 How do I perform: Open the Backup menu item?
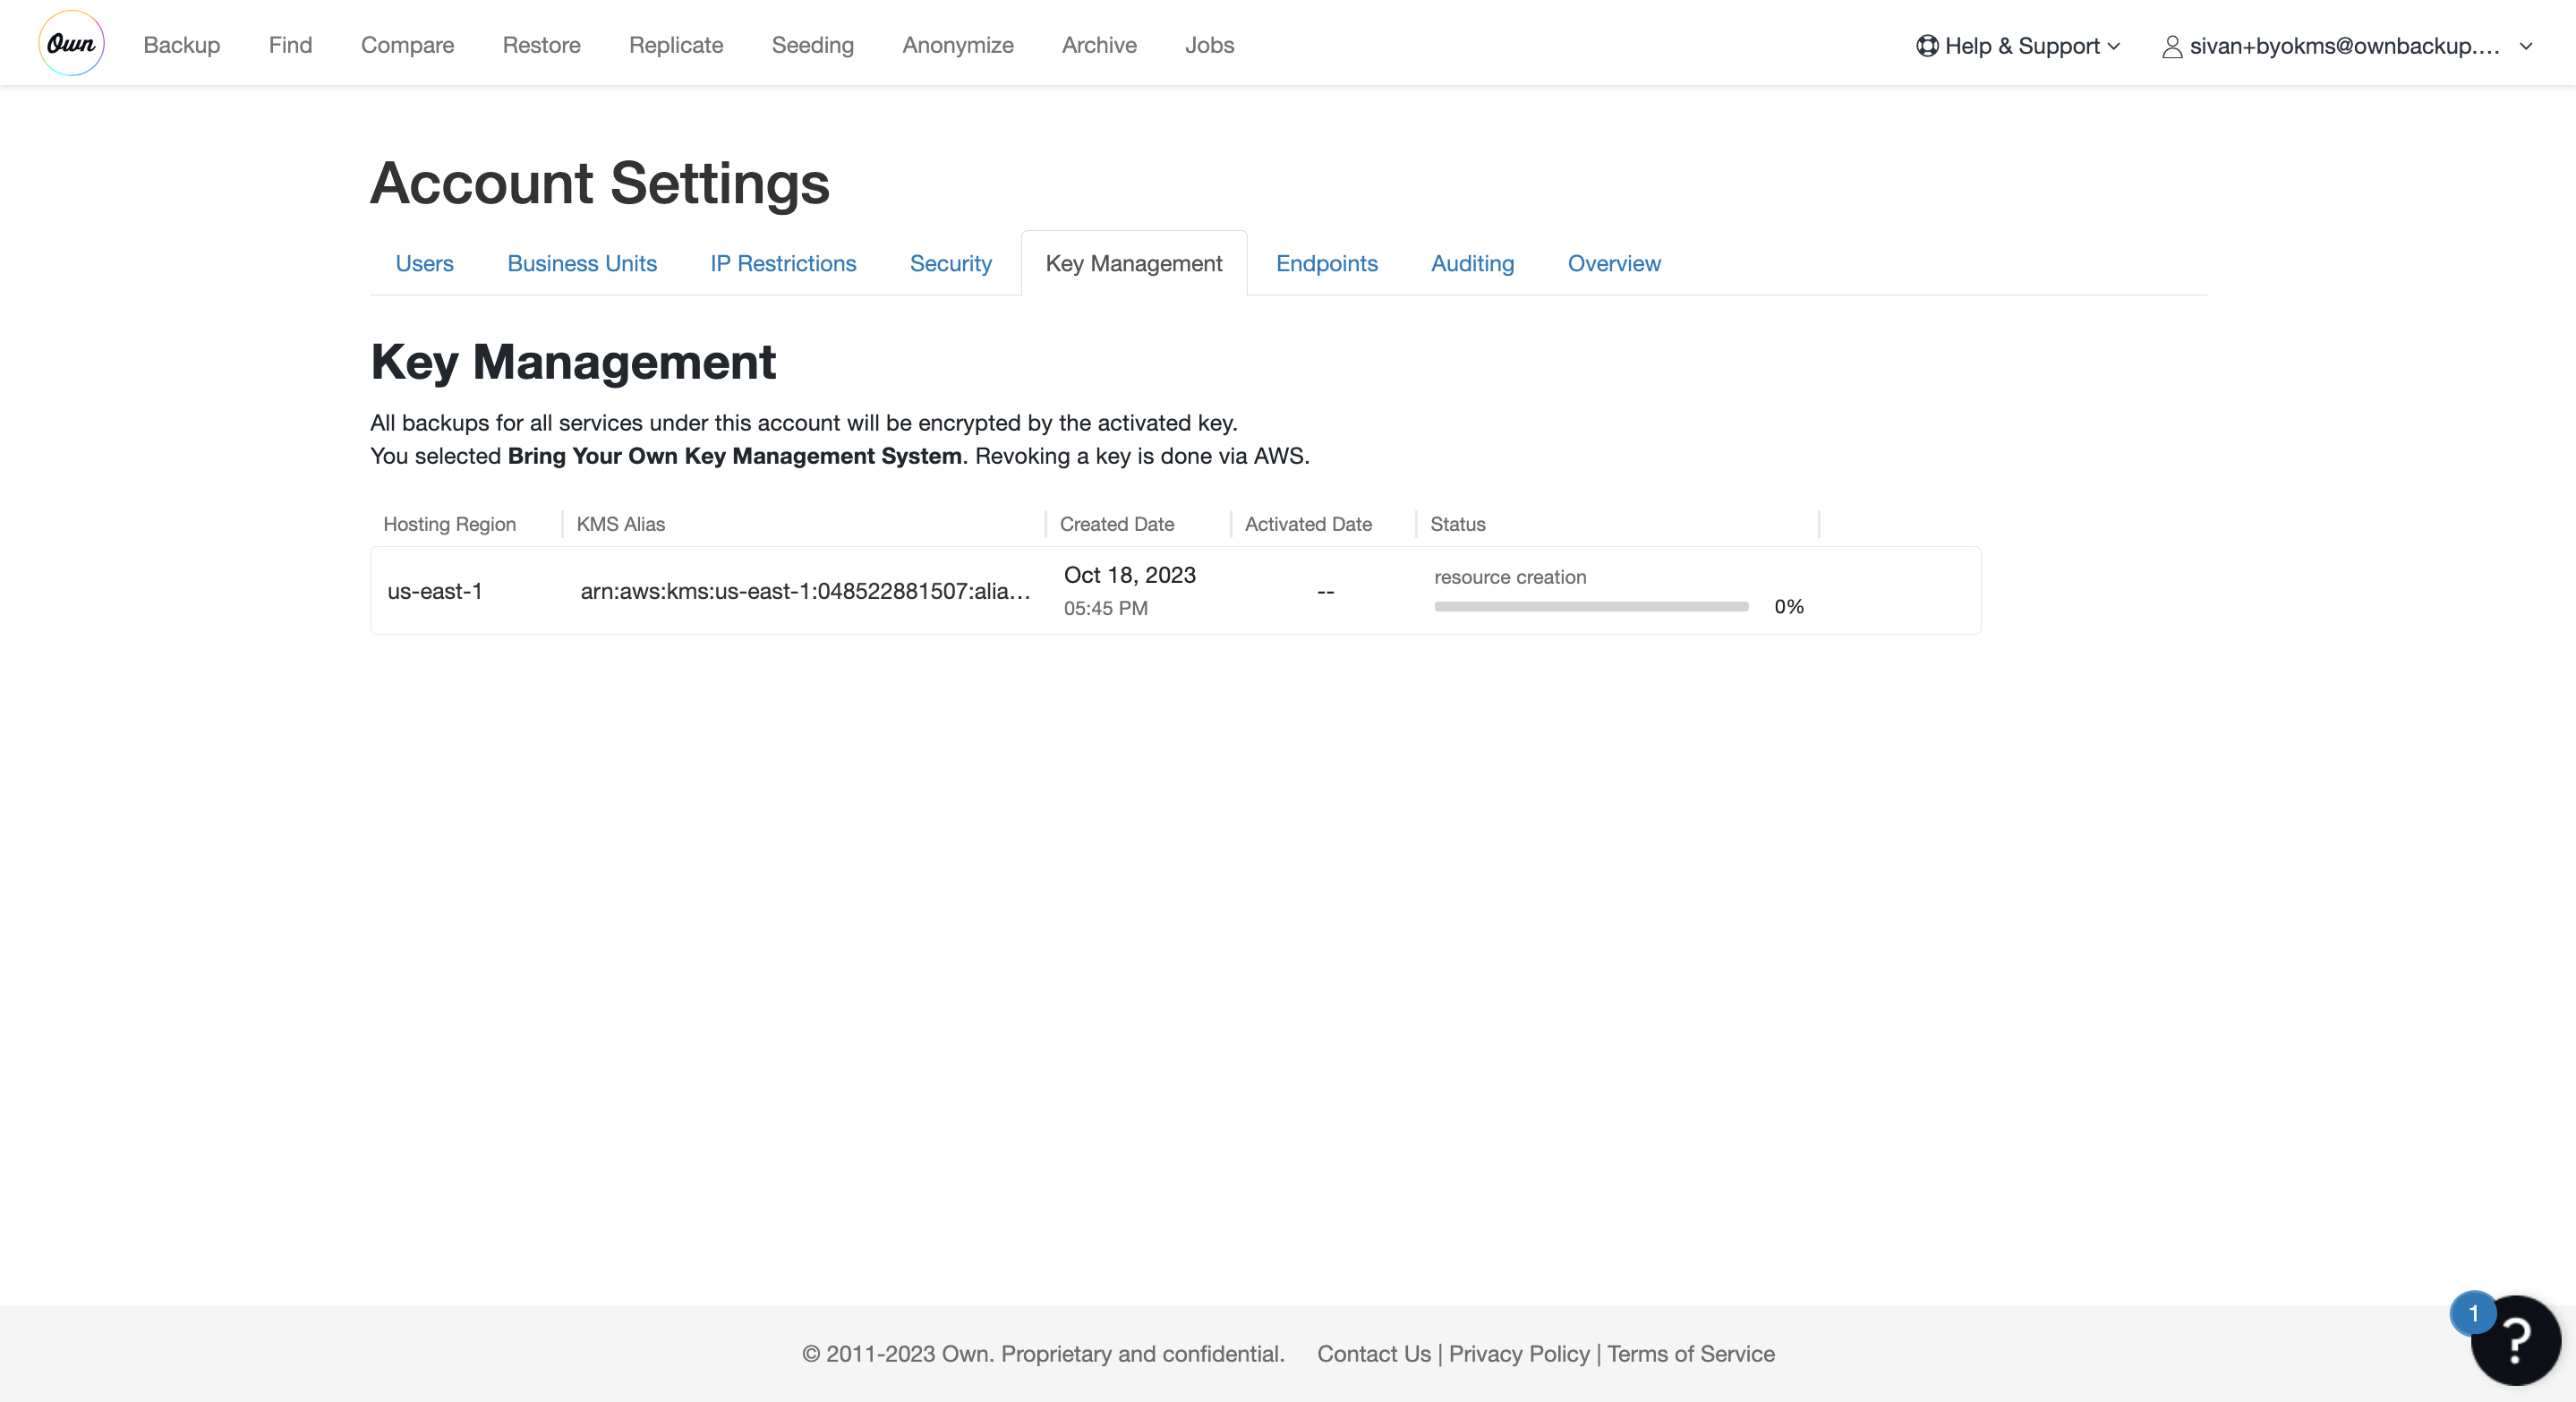pyautogui.click(x=181, y=45)
